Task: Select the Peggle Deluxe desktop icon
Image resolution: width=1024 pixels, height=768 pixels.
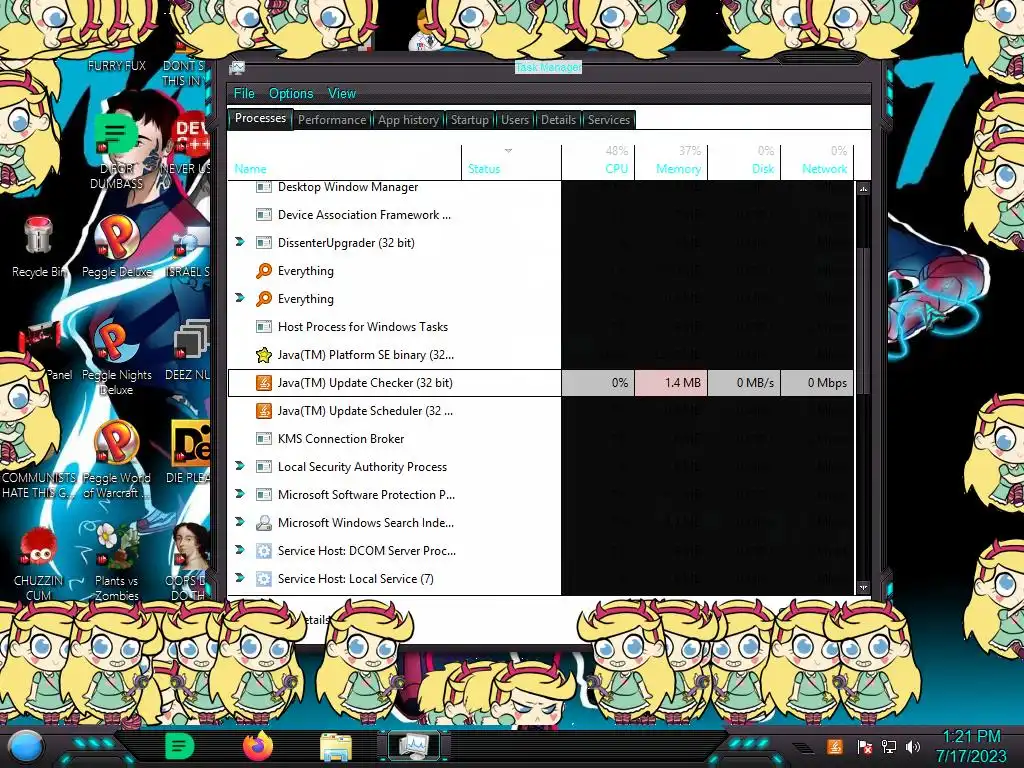Action: tap(116, 247)
